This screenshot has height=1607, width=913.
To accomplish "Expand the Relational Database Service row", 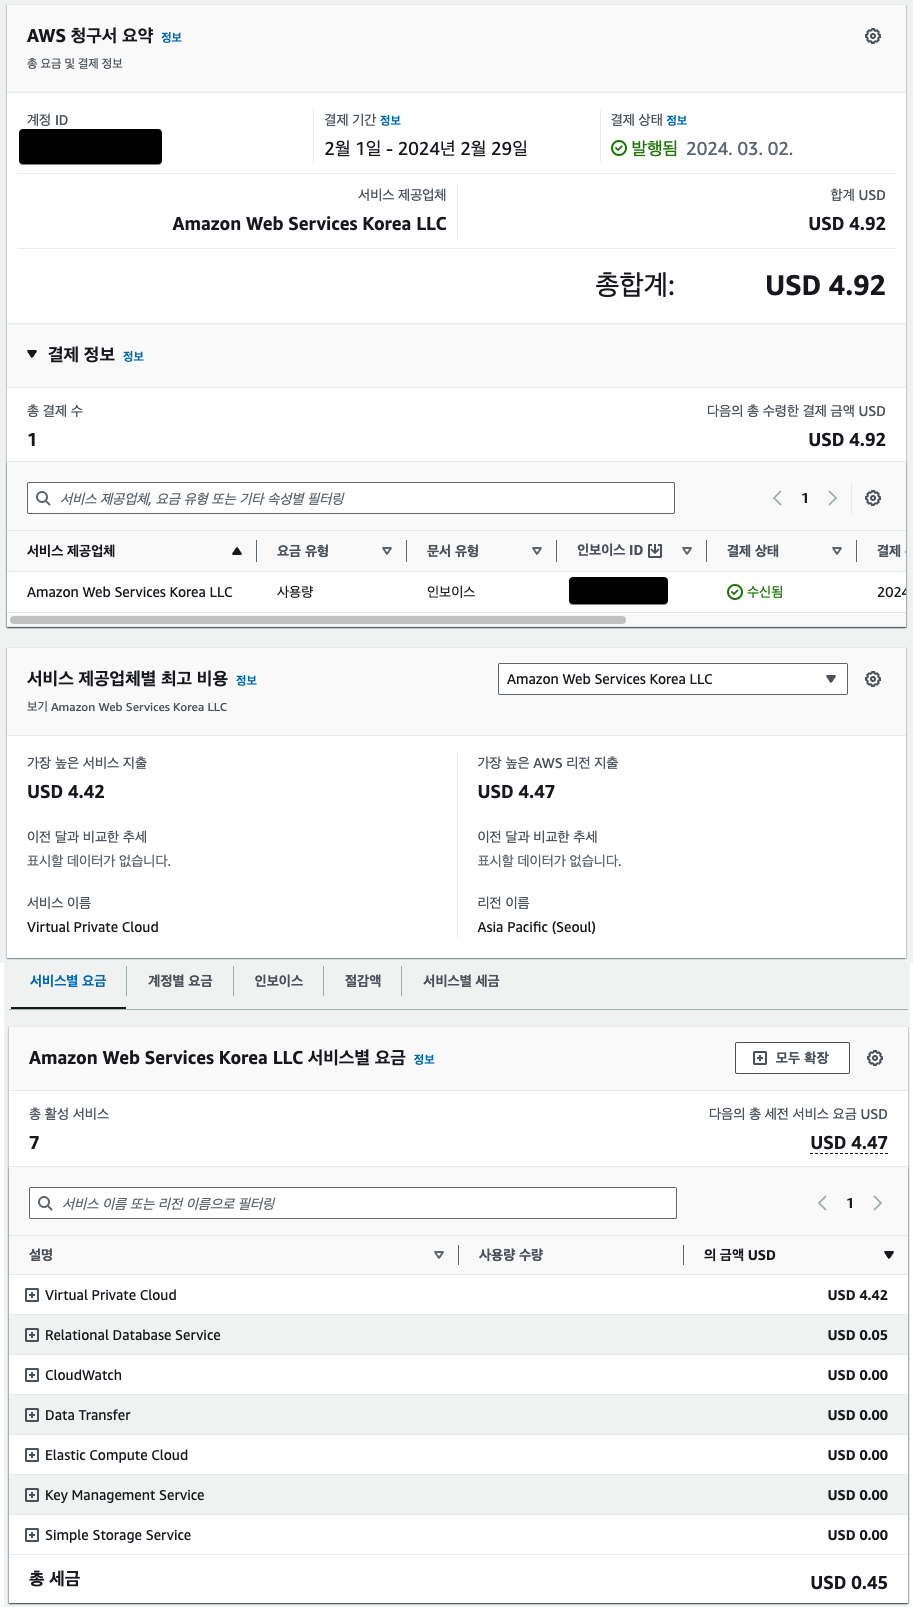I will 32,1335.
